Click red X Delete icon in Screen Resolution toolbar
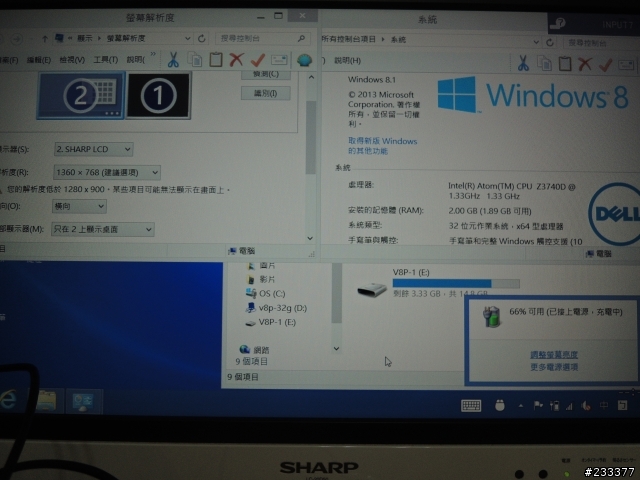Image resolution: width=640 pixels, height=480 pixels. coord(236,60)
